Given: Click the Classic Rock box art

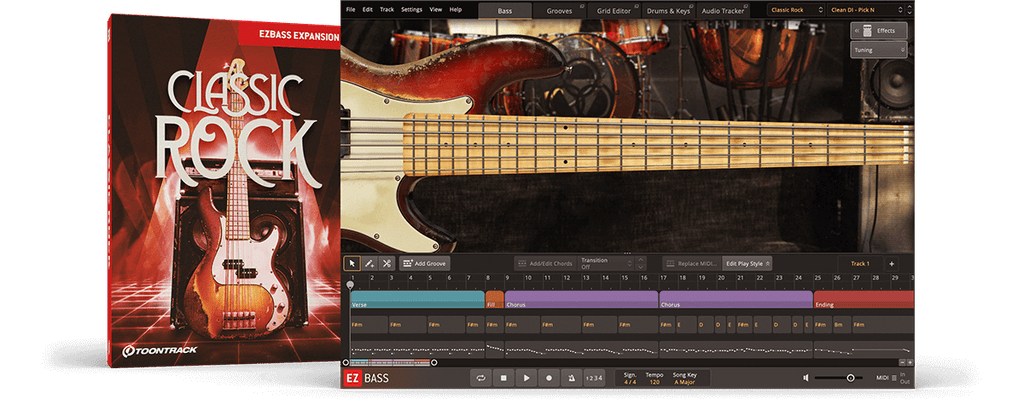Looking at the screenshot, I should 224,190.
